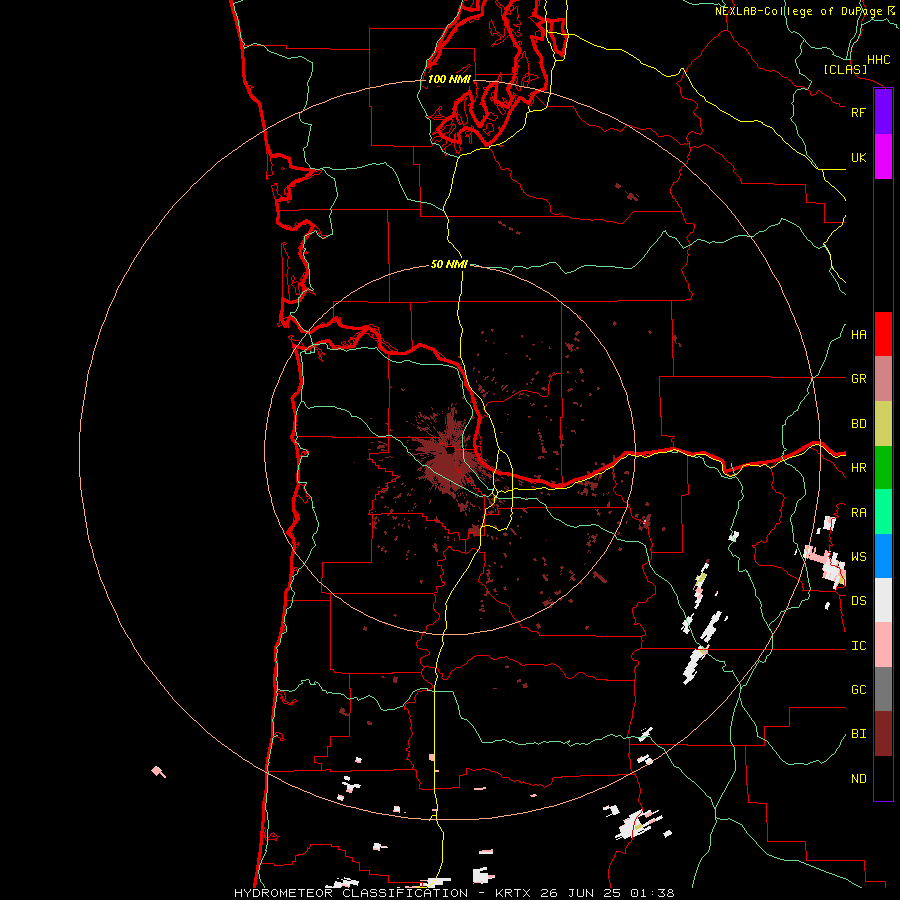Click the 26 JUN 25 date text

[581, 893]
